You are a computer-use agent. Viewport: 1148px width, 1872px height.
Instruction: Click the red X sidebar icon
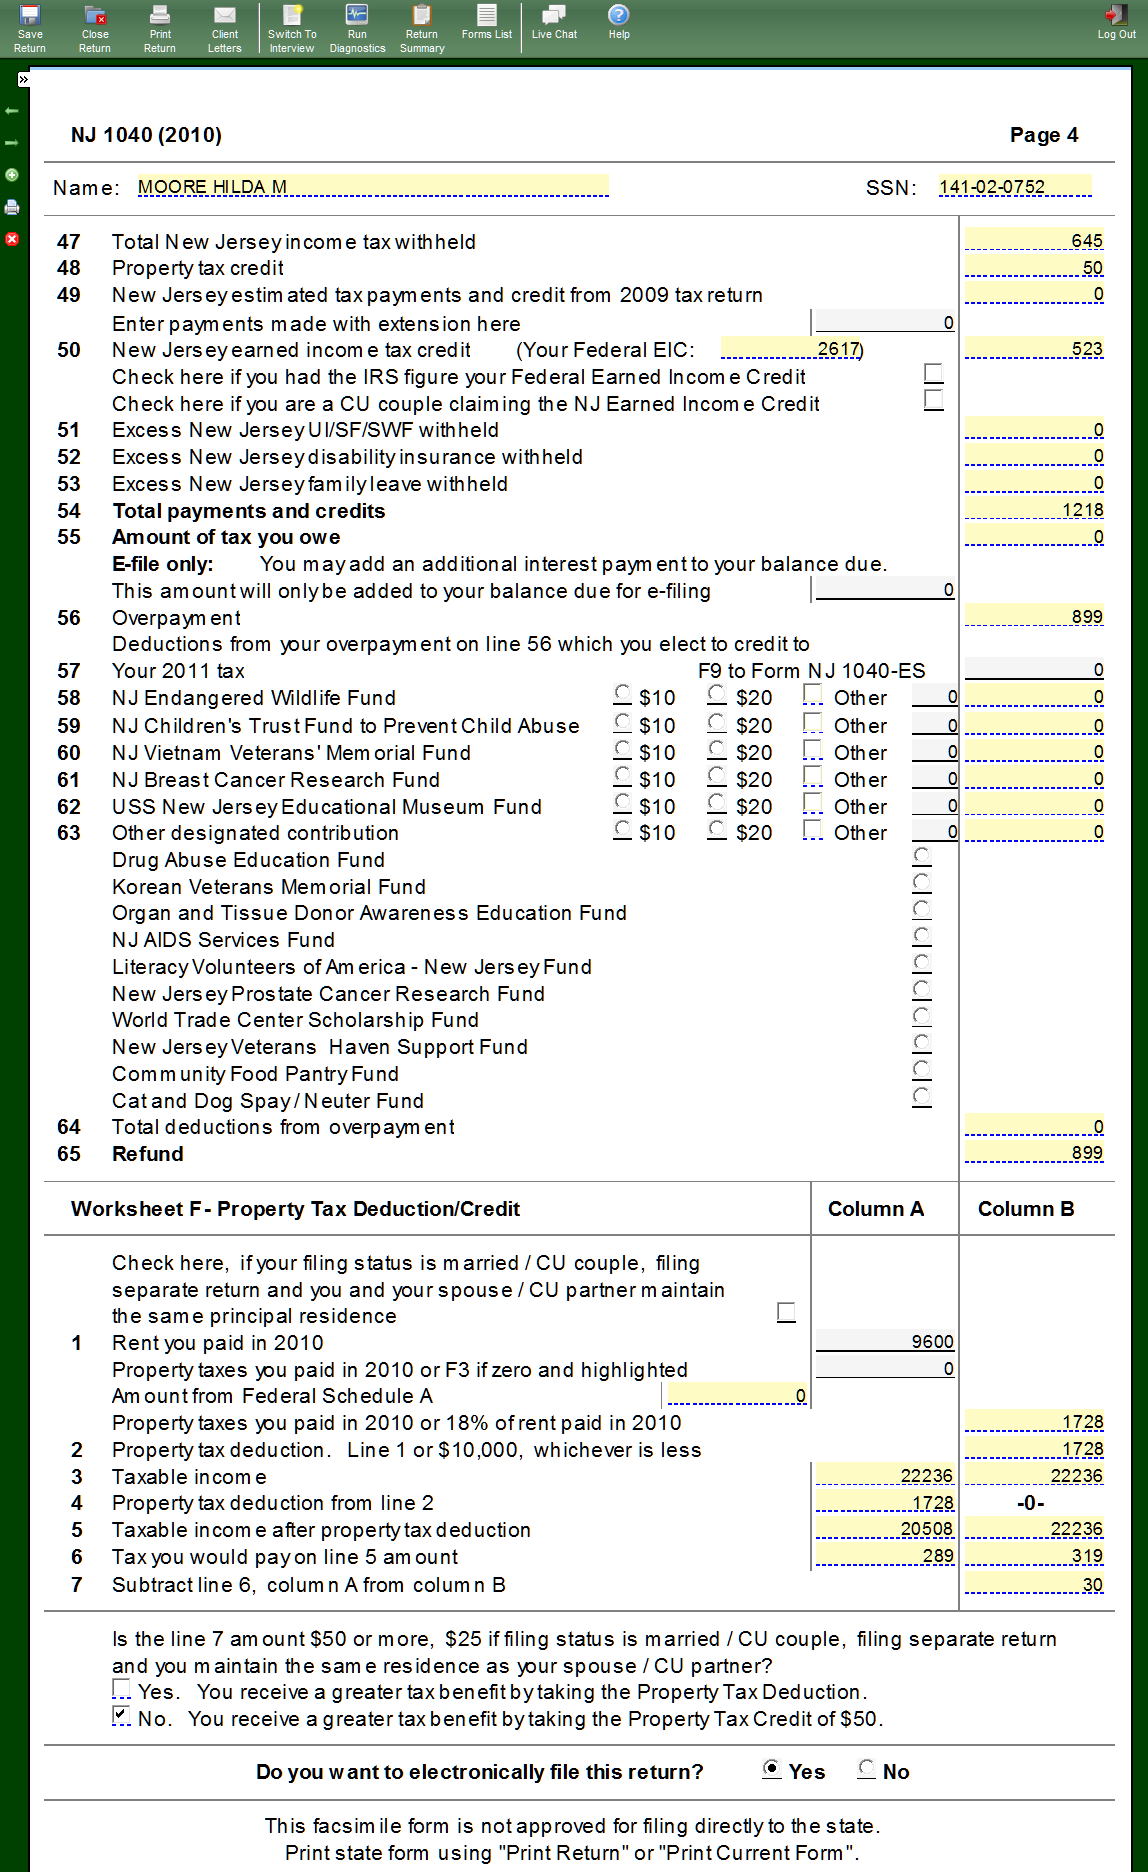12,239
